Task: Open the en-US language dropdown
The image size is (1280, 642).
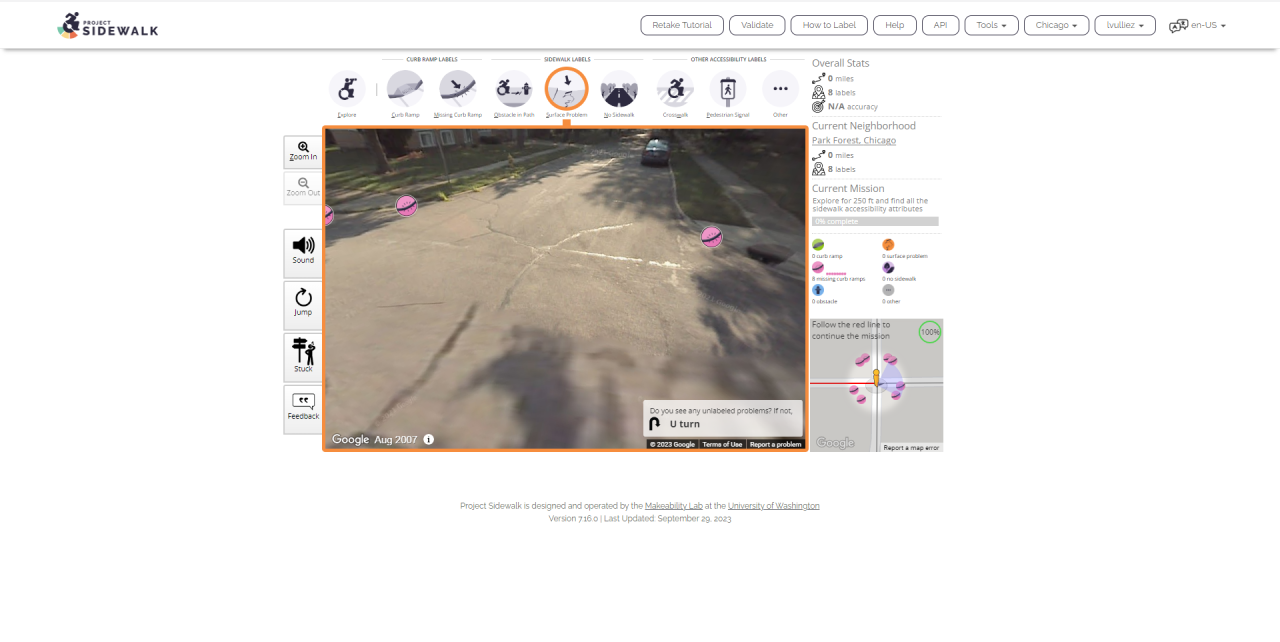Action: 1208,25
